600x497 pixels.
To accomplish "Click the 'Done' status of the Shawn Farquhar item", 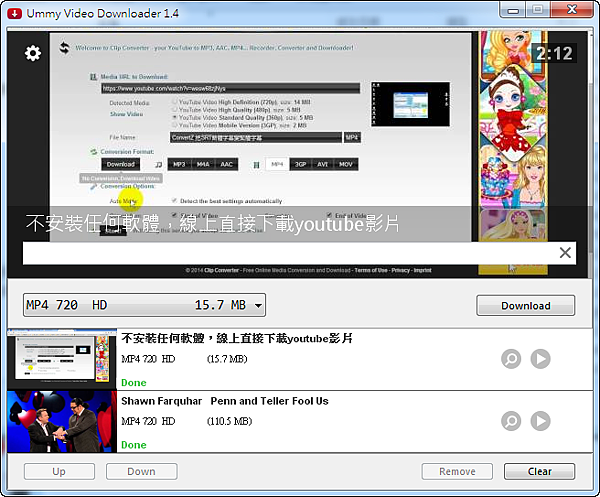I will tap(134, 445).
